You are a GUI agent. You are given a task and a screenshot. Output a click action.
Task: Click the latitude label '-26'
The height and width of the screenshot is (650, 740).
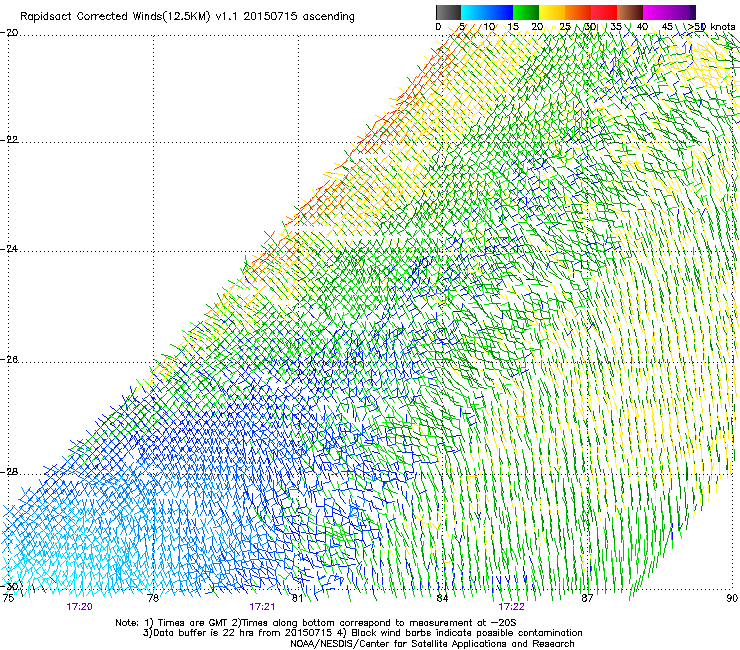coord(9,360)
